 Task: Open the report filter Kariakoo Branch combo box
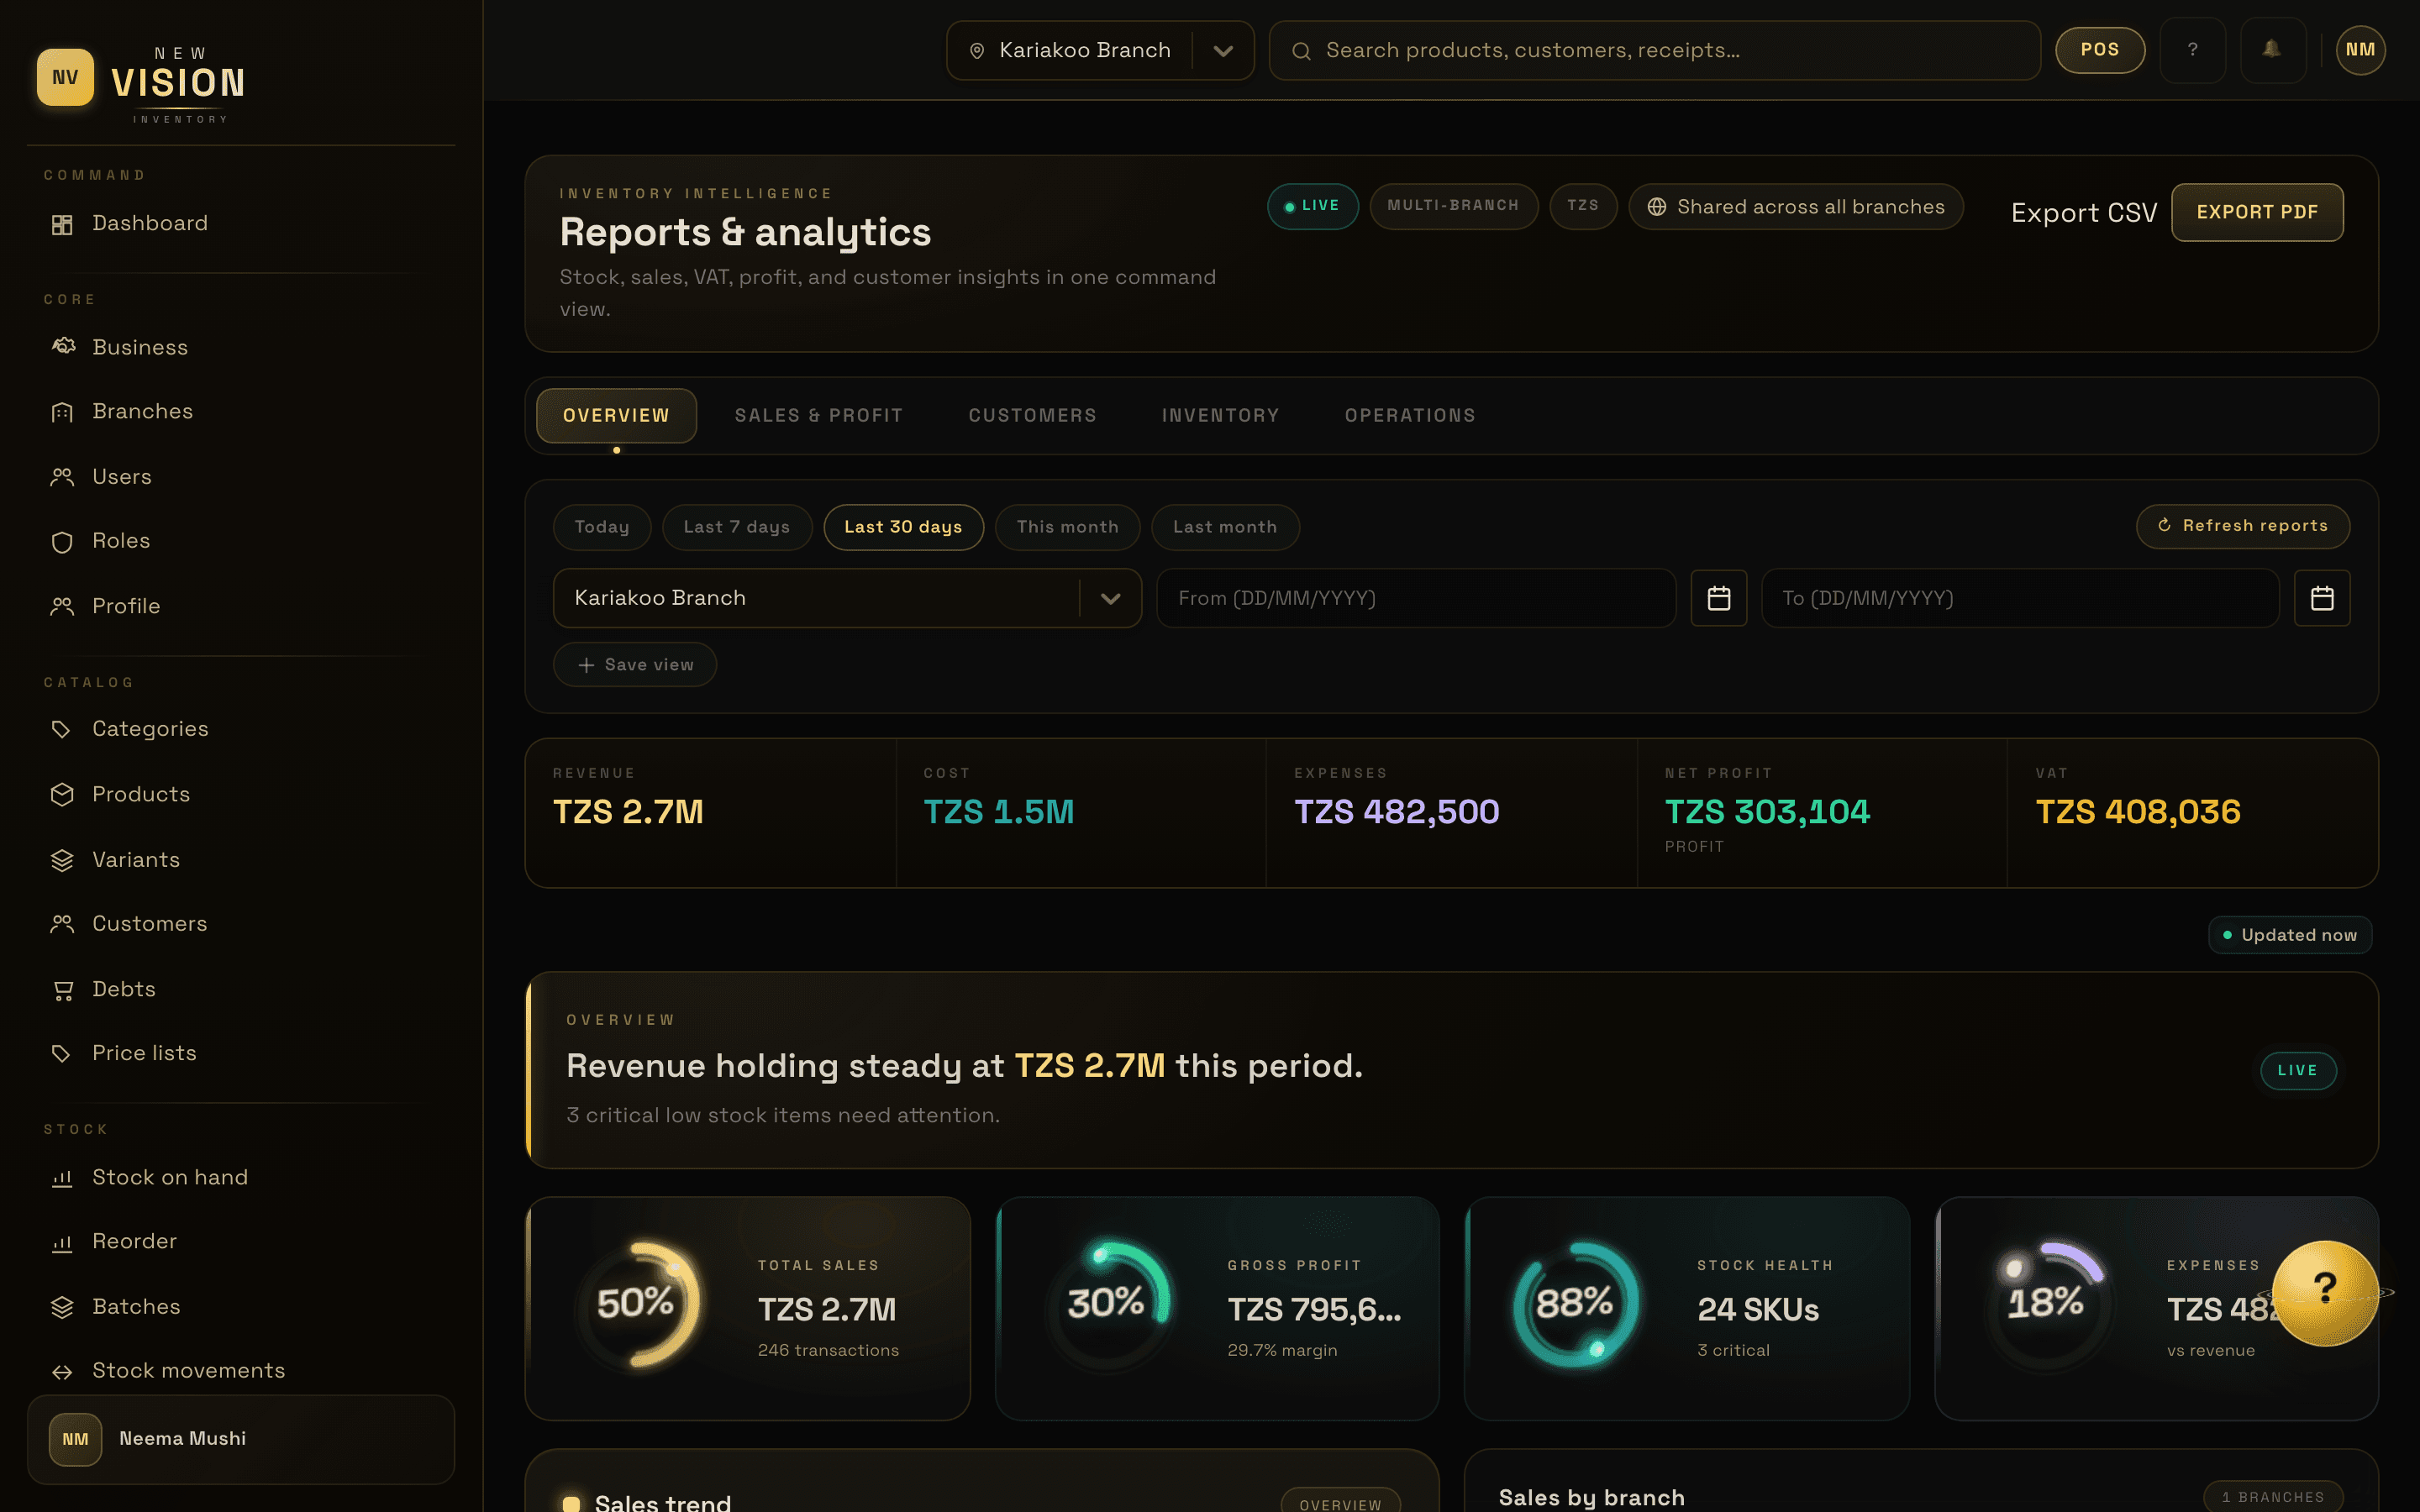point(847,598)
